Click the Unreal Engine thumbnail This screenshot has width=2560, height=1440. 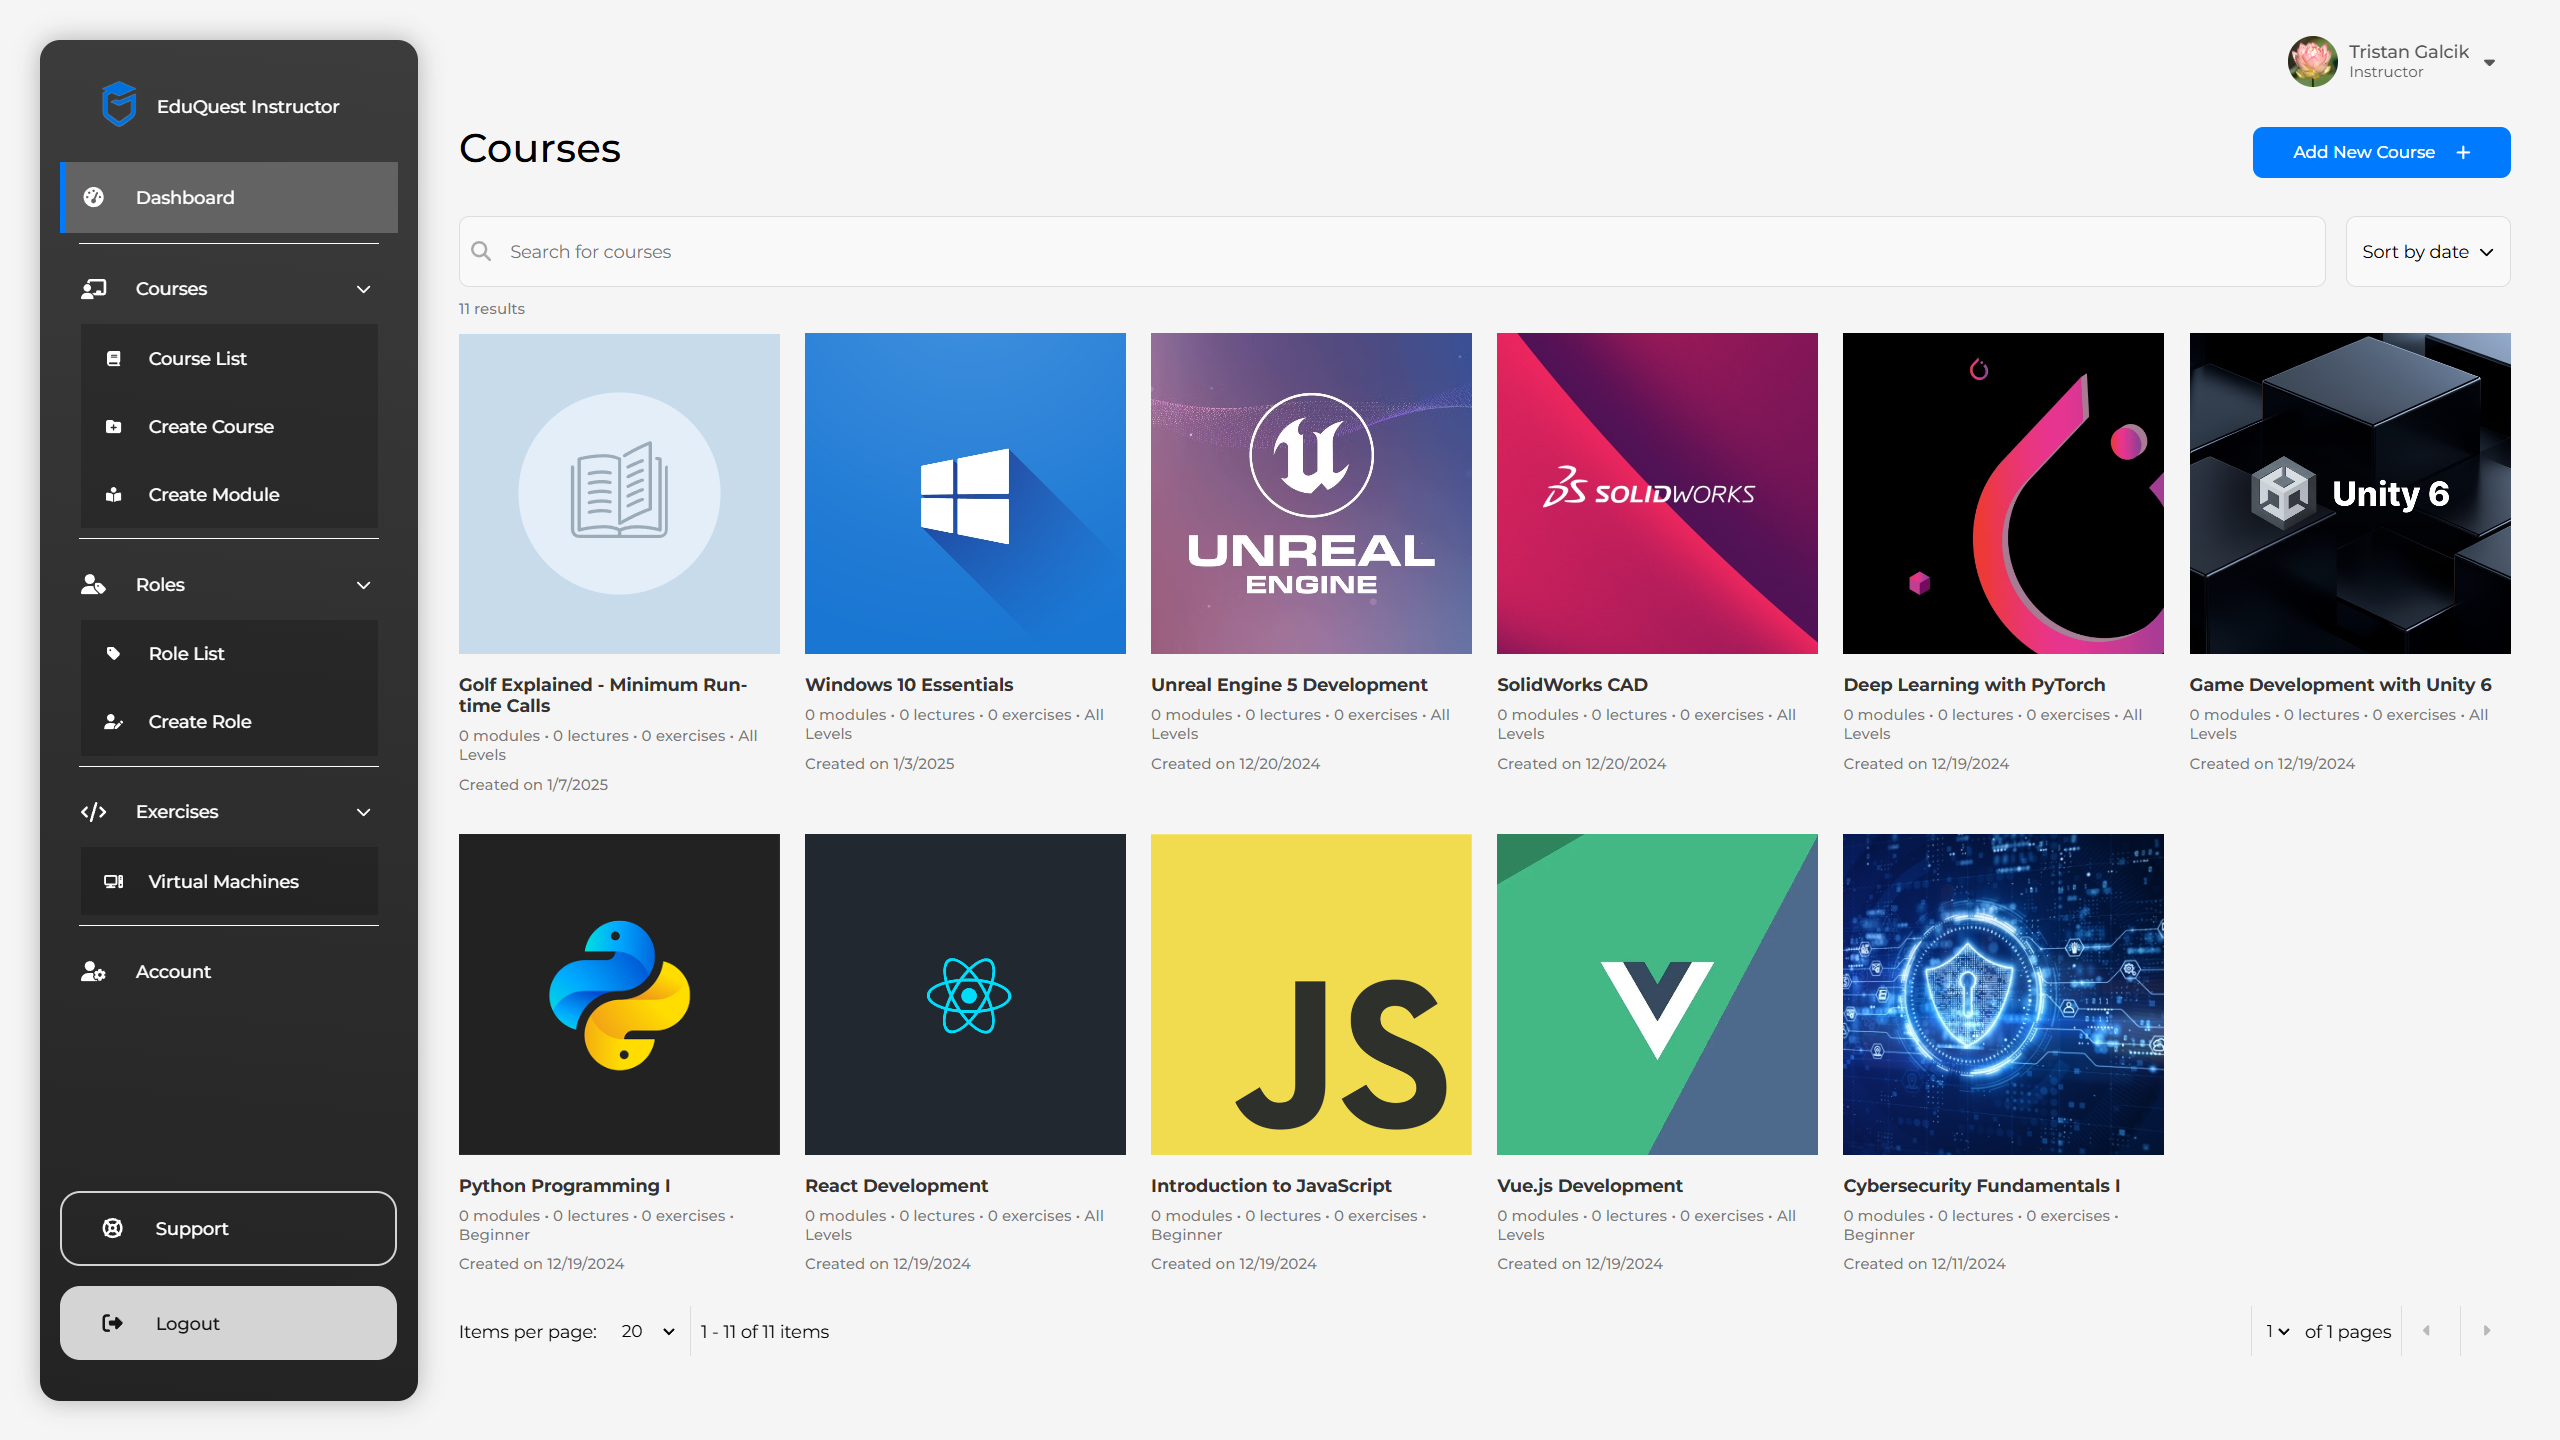(1311, 493)
